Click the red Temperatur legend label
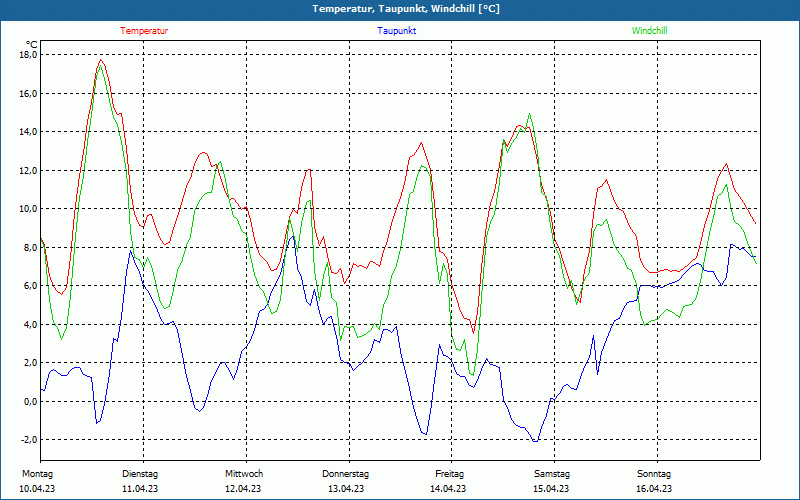Viewport: 800px width, 500px height. click(144, 31)
